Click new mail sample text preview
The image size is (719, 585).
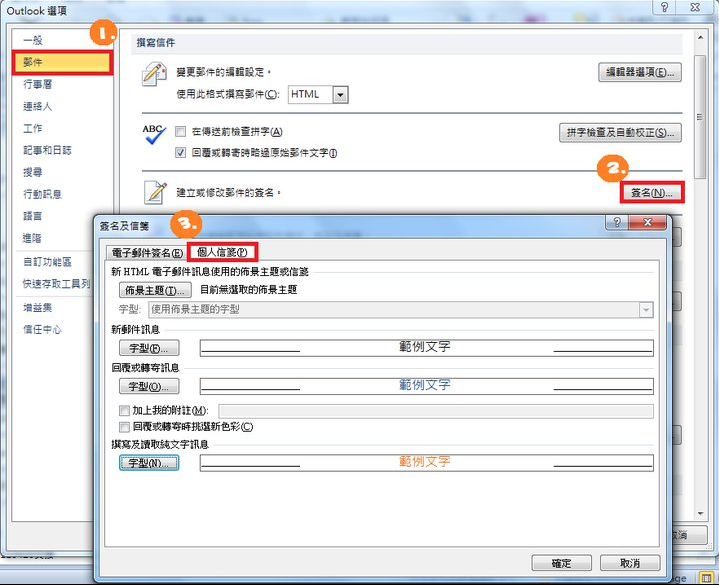click(x=426, y=348)
